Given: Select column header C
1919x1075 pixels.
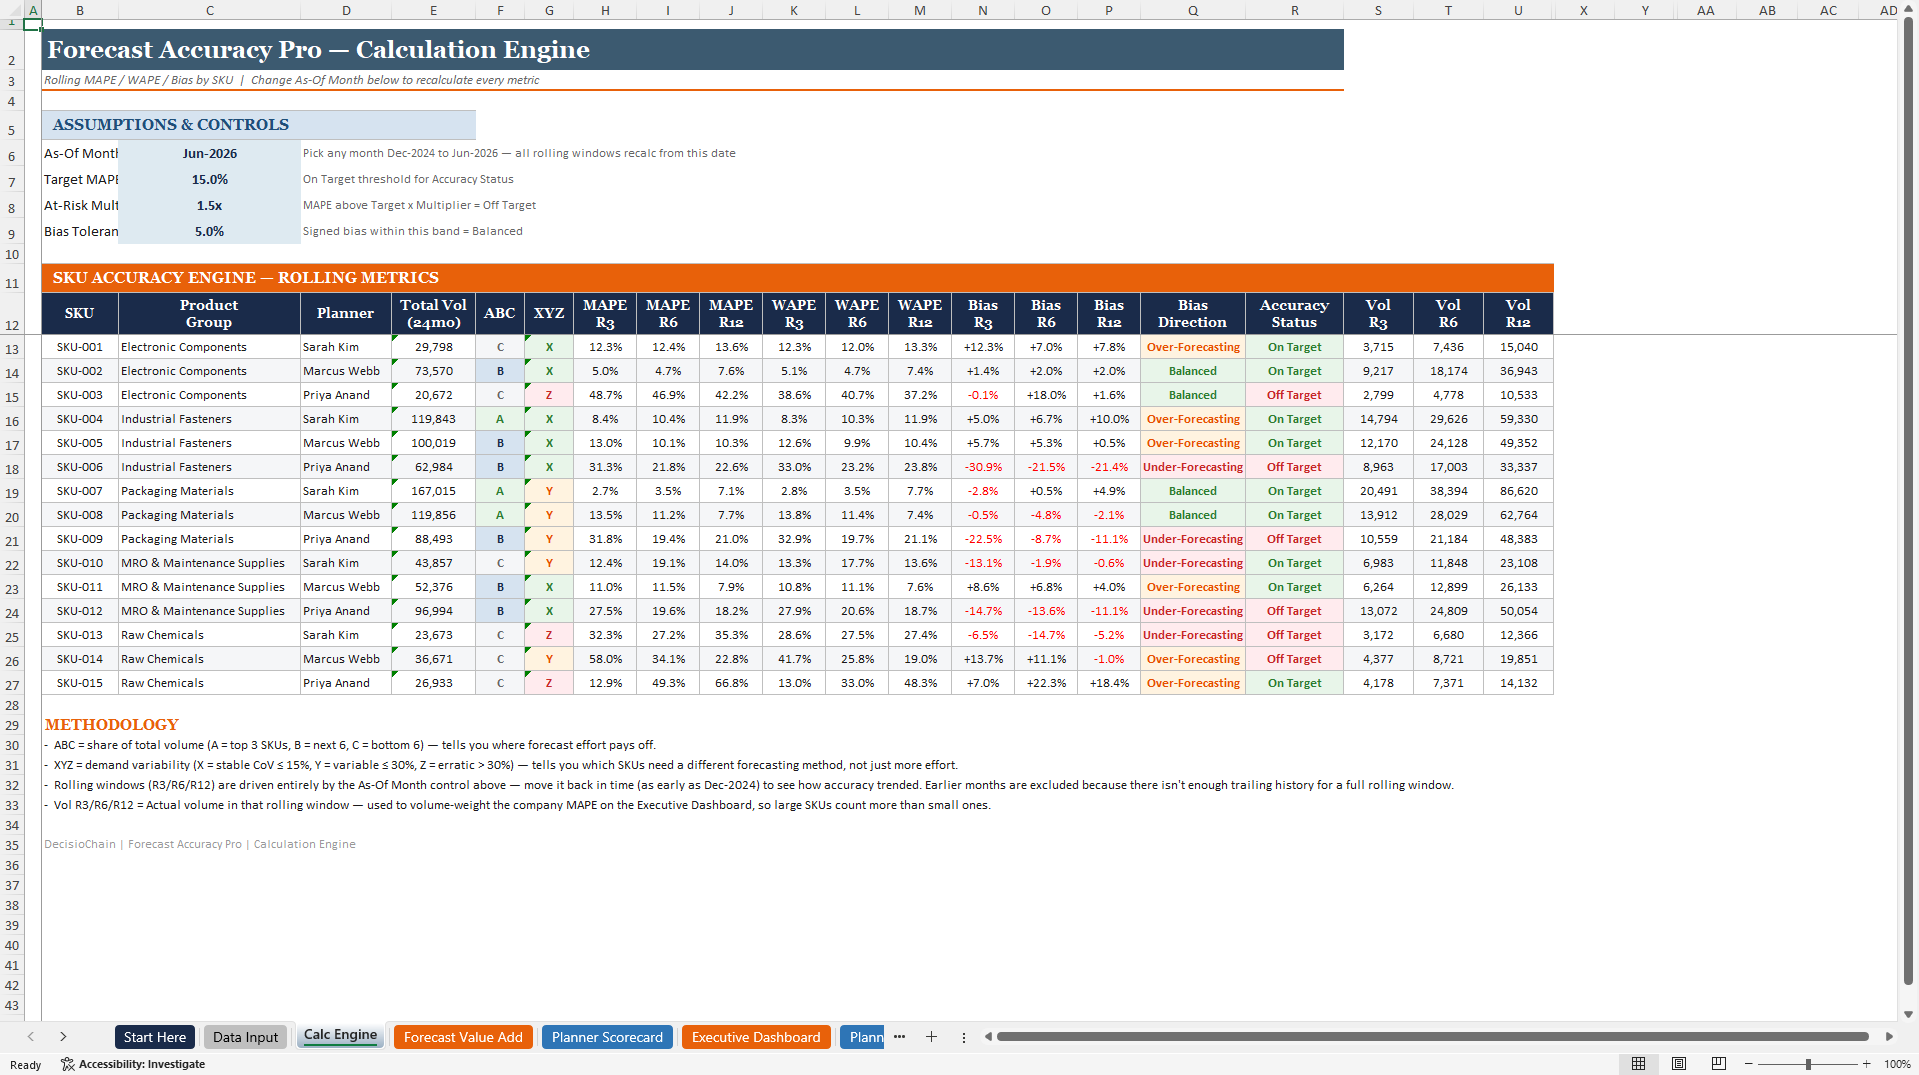Looking at the screenshot, I should click(209, 10).
